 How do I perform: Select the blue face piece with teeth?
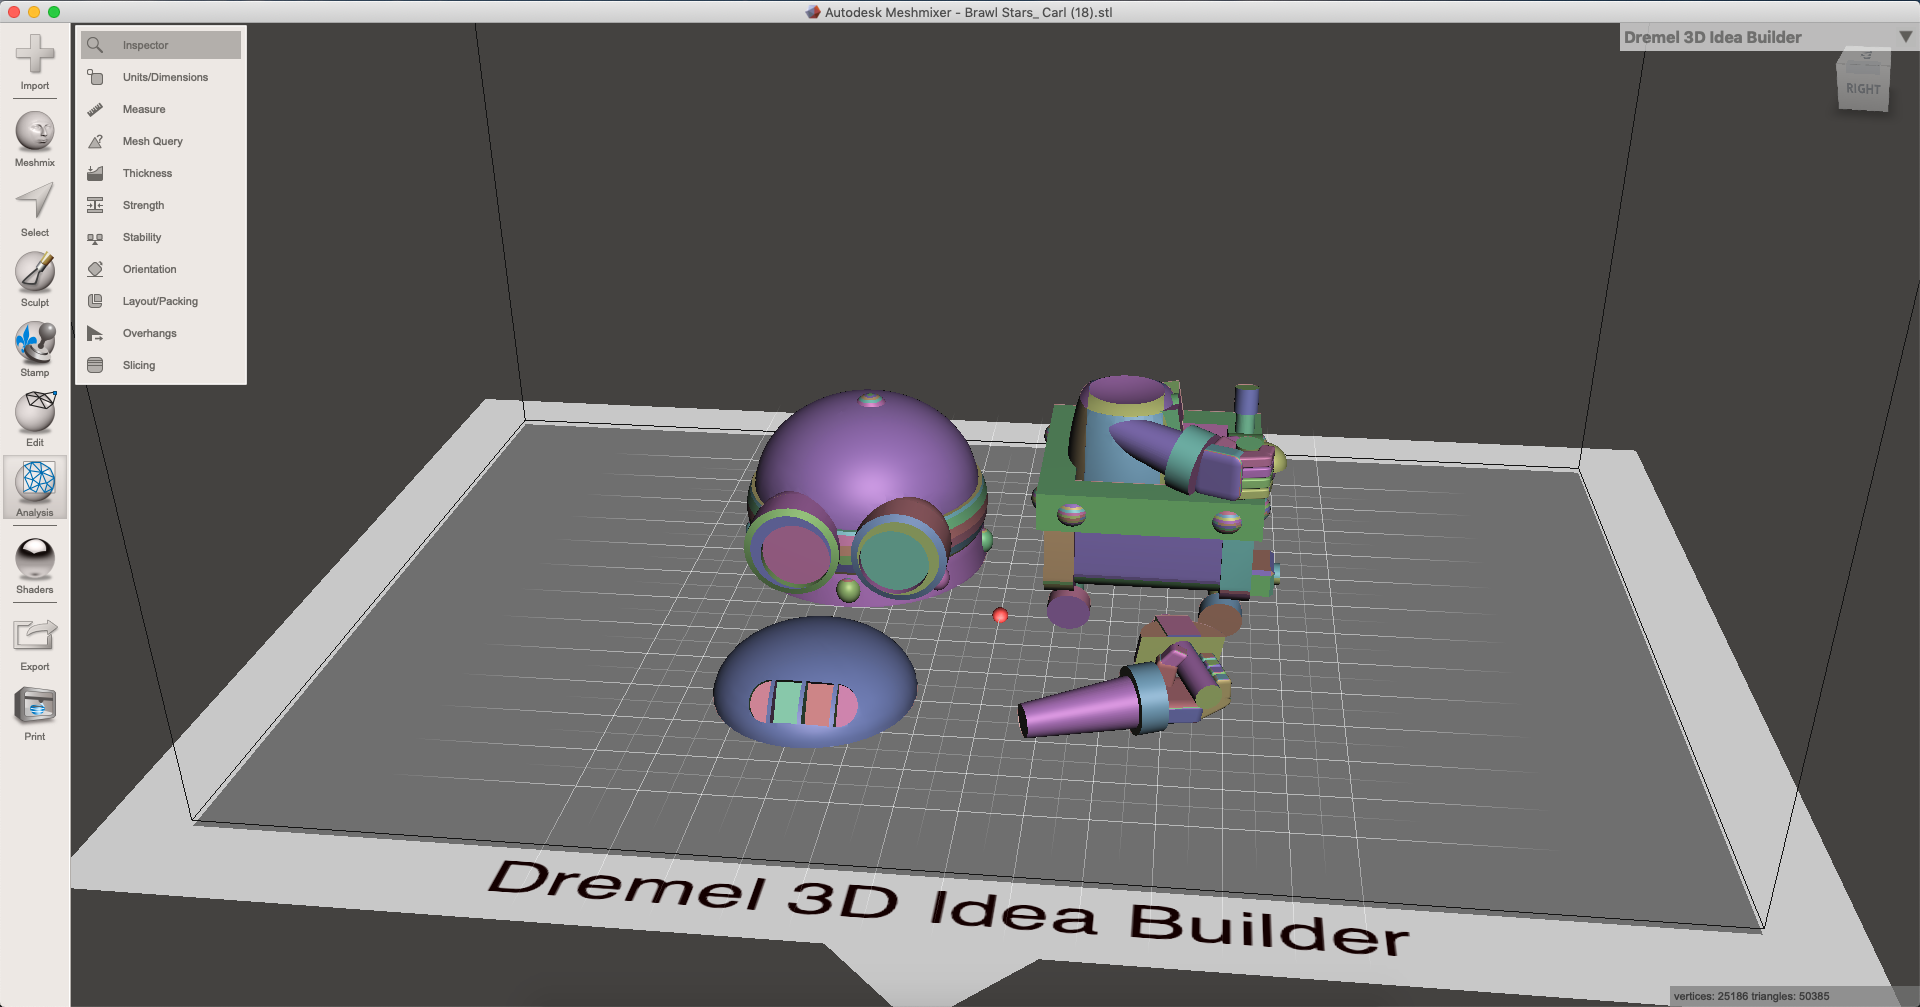(814, 682)
